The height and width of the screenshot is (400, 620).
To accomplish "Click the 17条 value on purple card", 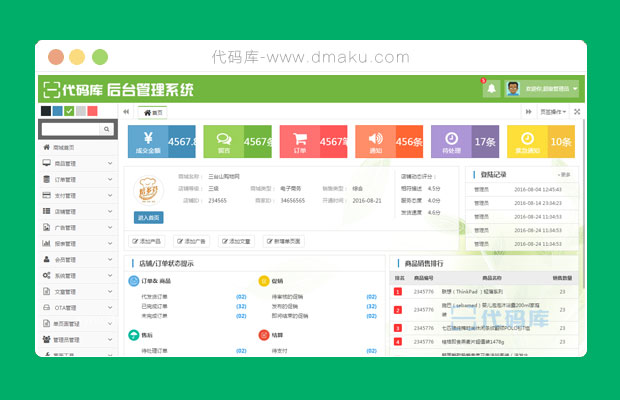I will (485, 142).
